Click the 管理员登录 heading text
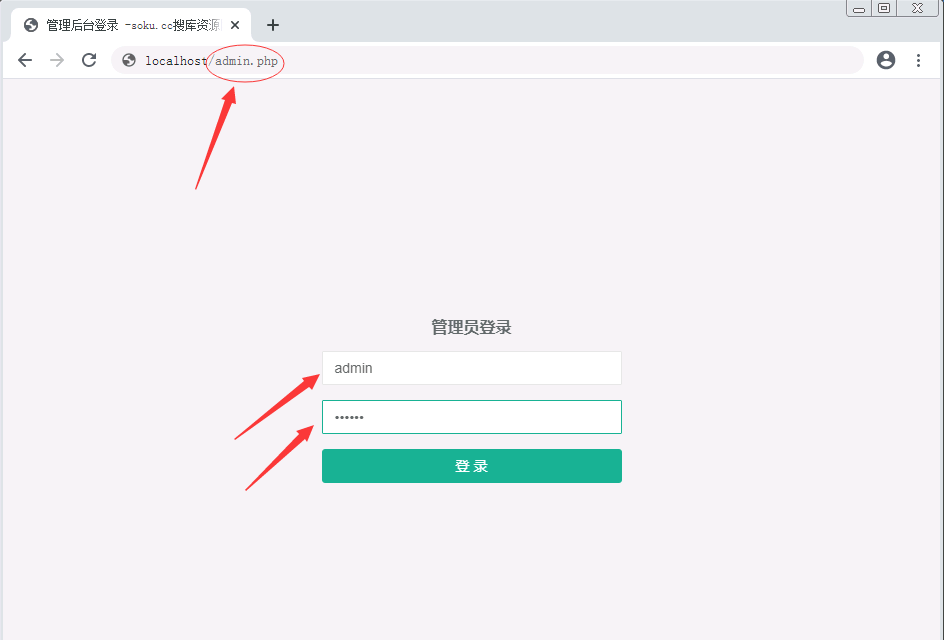The height and width of the screenshot is (640, 944). (x=471, y=327)
